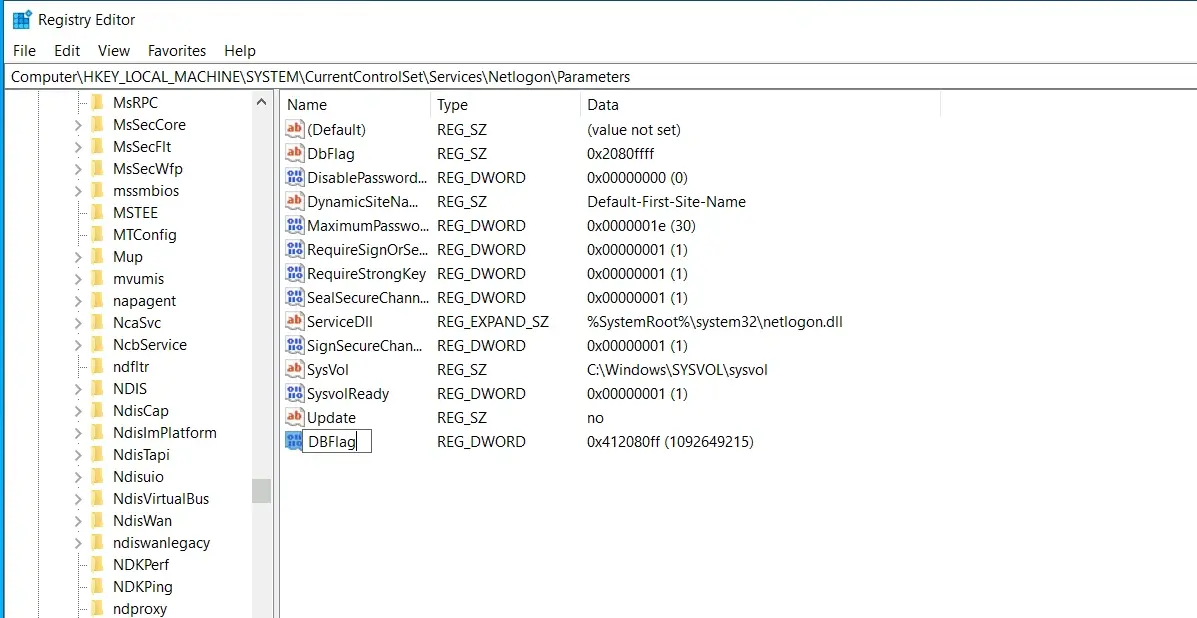This screenshot has height=618, width=1197.
Task: Select the NdisVirtualBus key
Action: click(x=160, y=499)
